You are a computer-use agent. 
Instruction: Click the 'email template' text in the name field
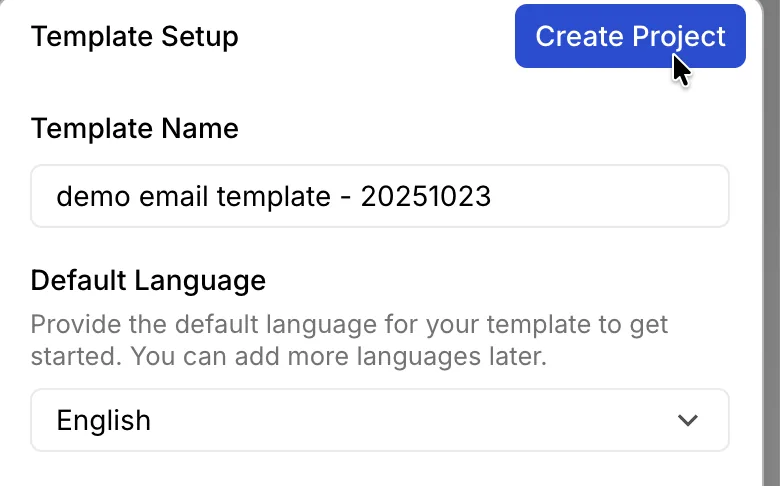point(235,197)
